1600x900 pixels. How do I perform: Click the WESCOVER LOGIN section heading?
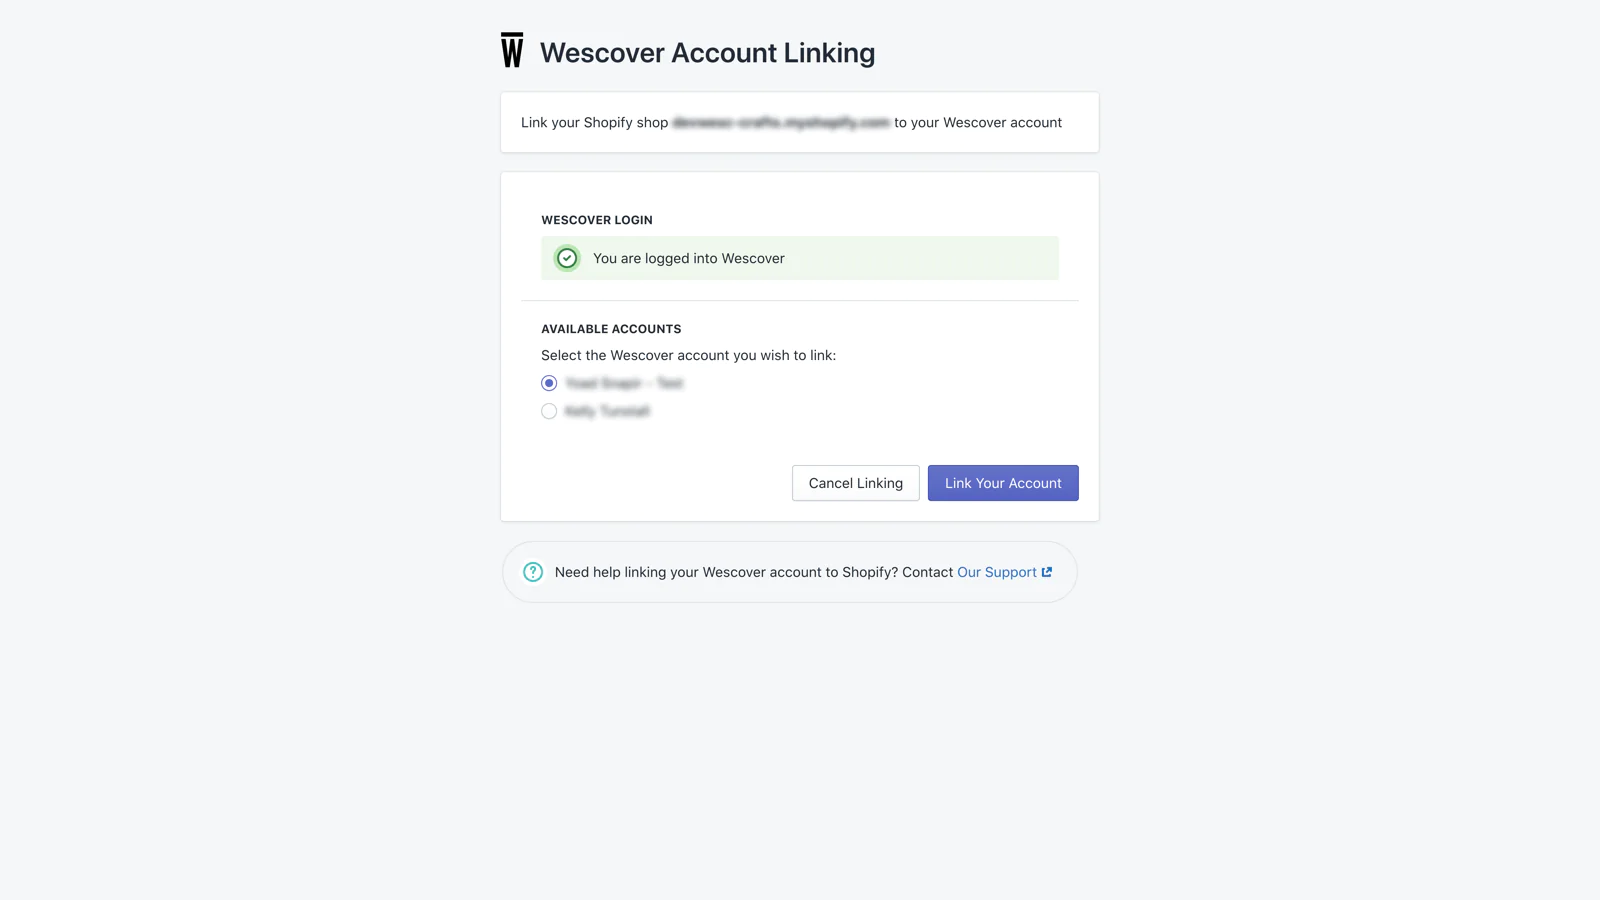pyautogui.click(x=597, y=220)
